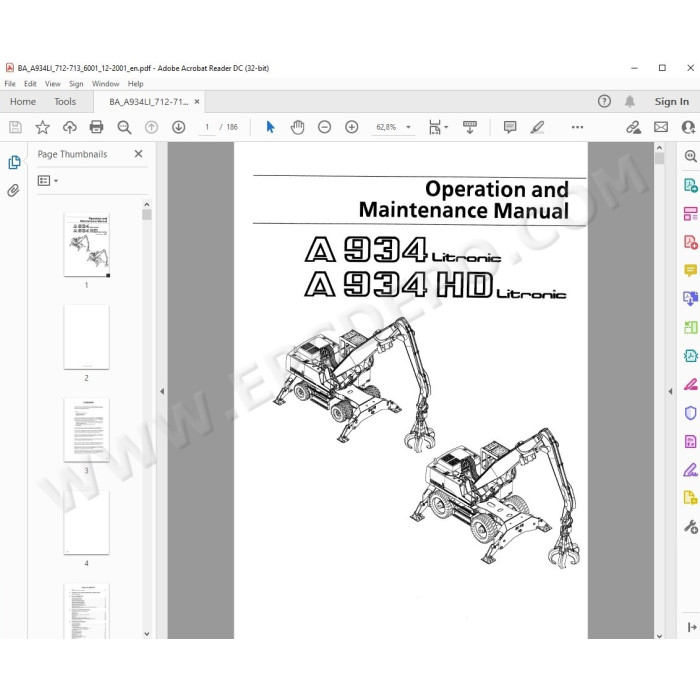The image size is (700, 700).
Task: Click the page number input field
Action: 207,127
